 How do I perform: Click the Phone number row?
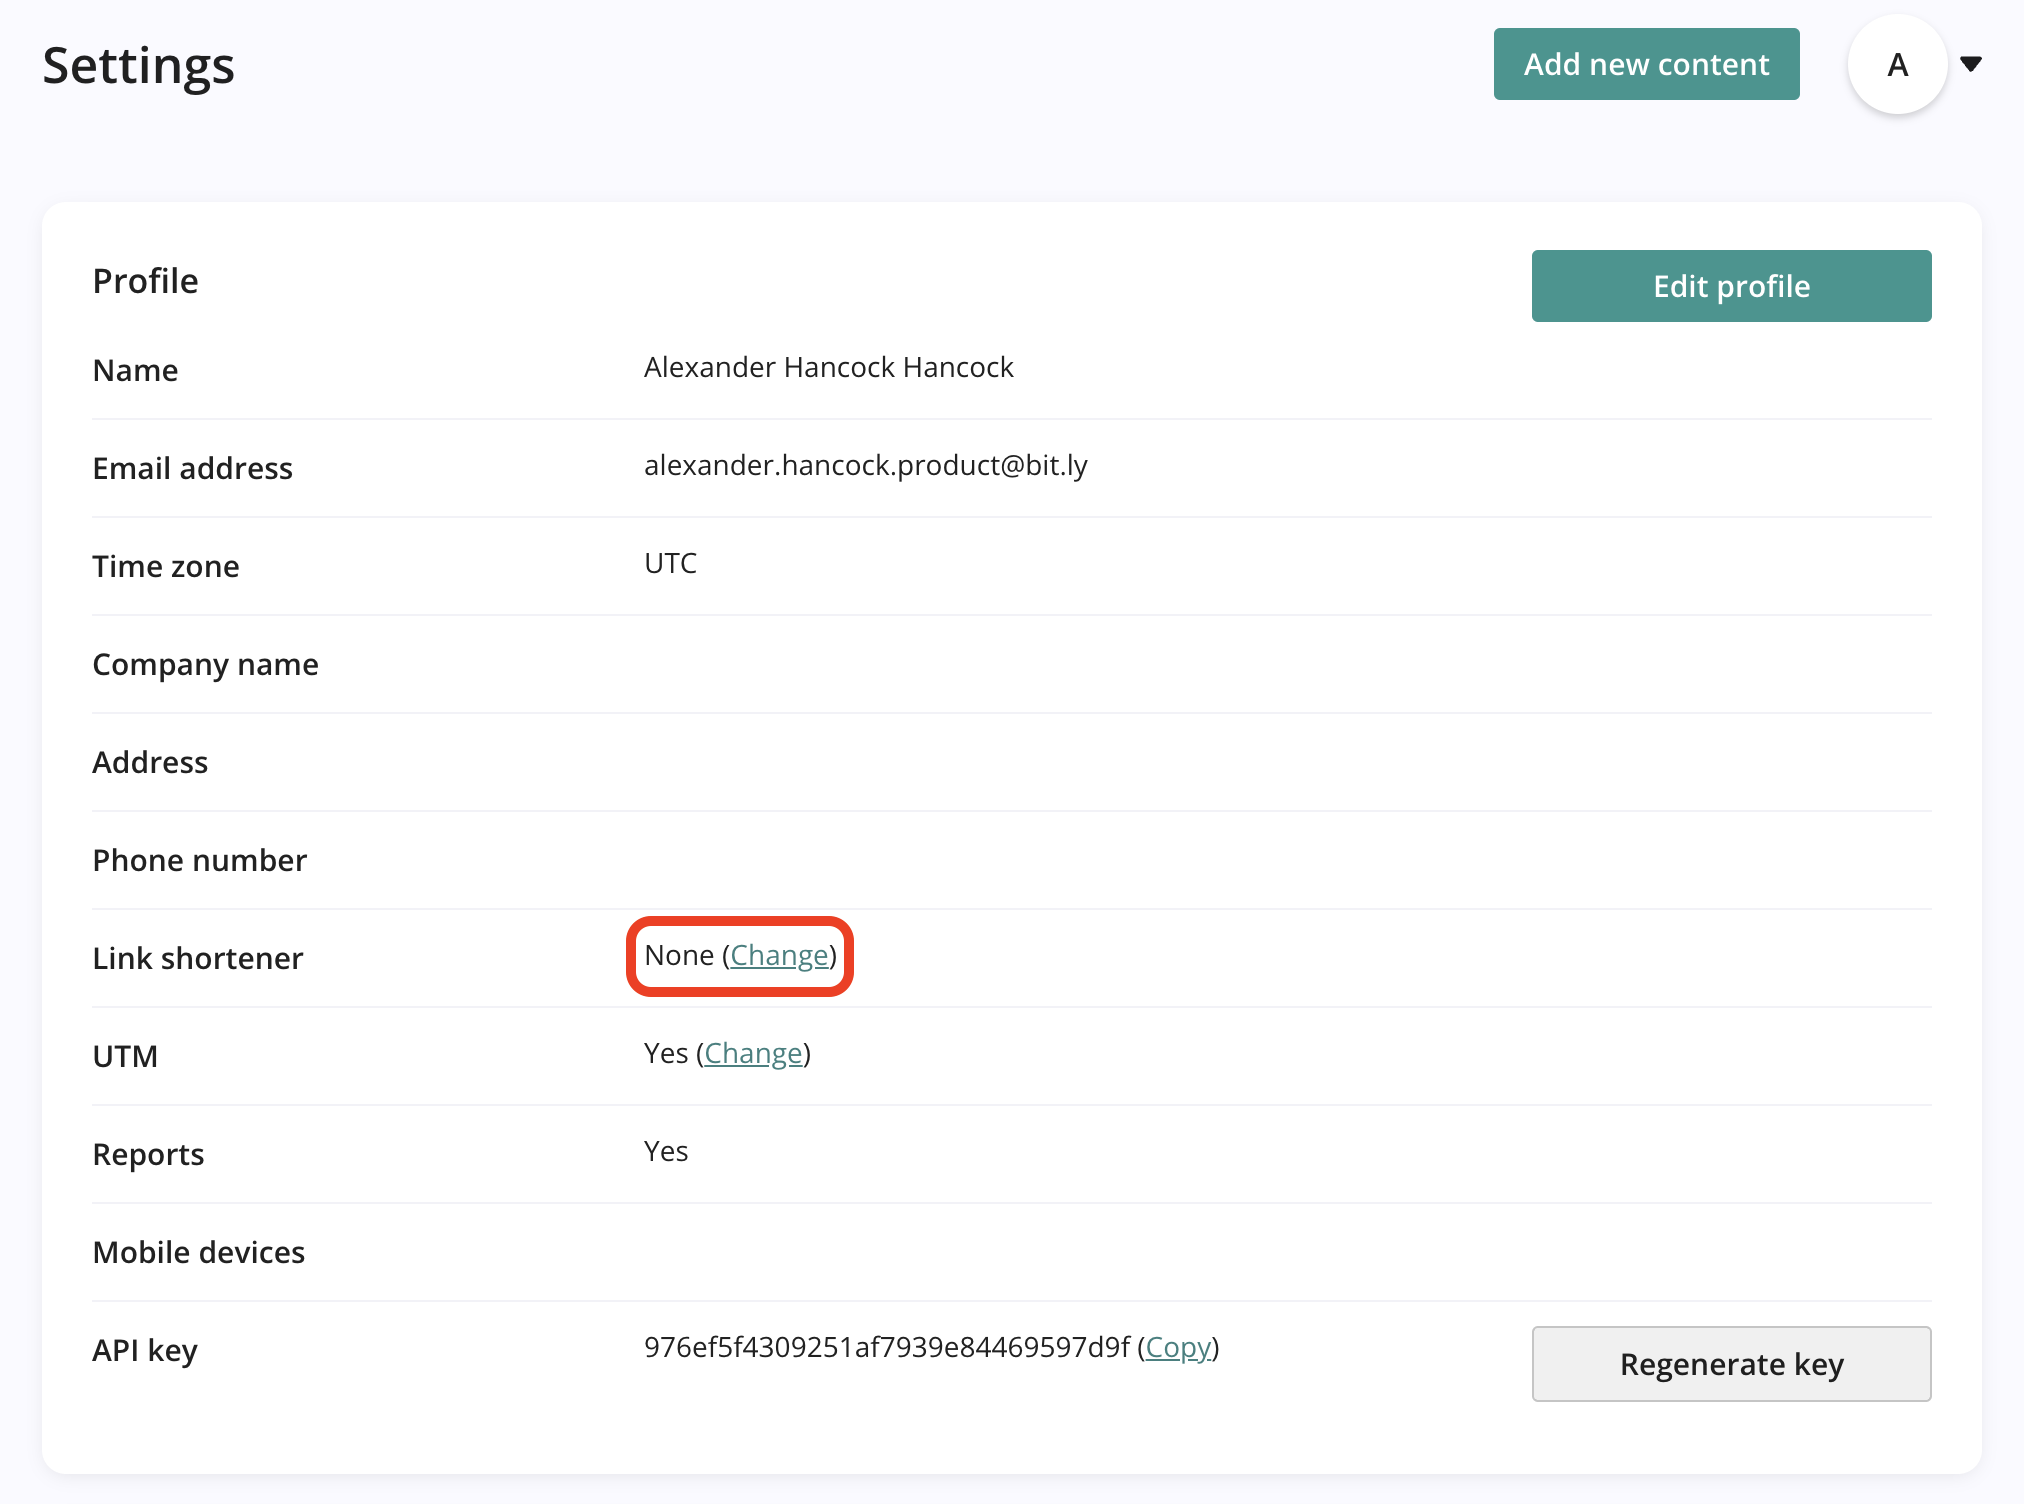click(200, 860)
